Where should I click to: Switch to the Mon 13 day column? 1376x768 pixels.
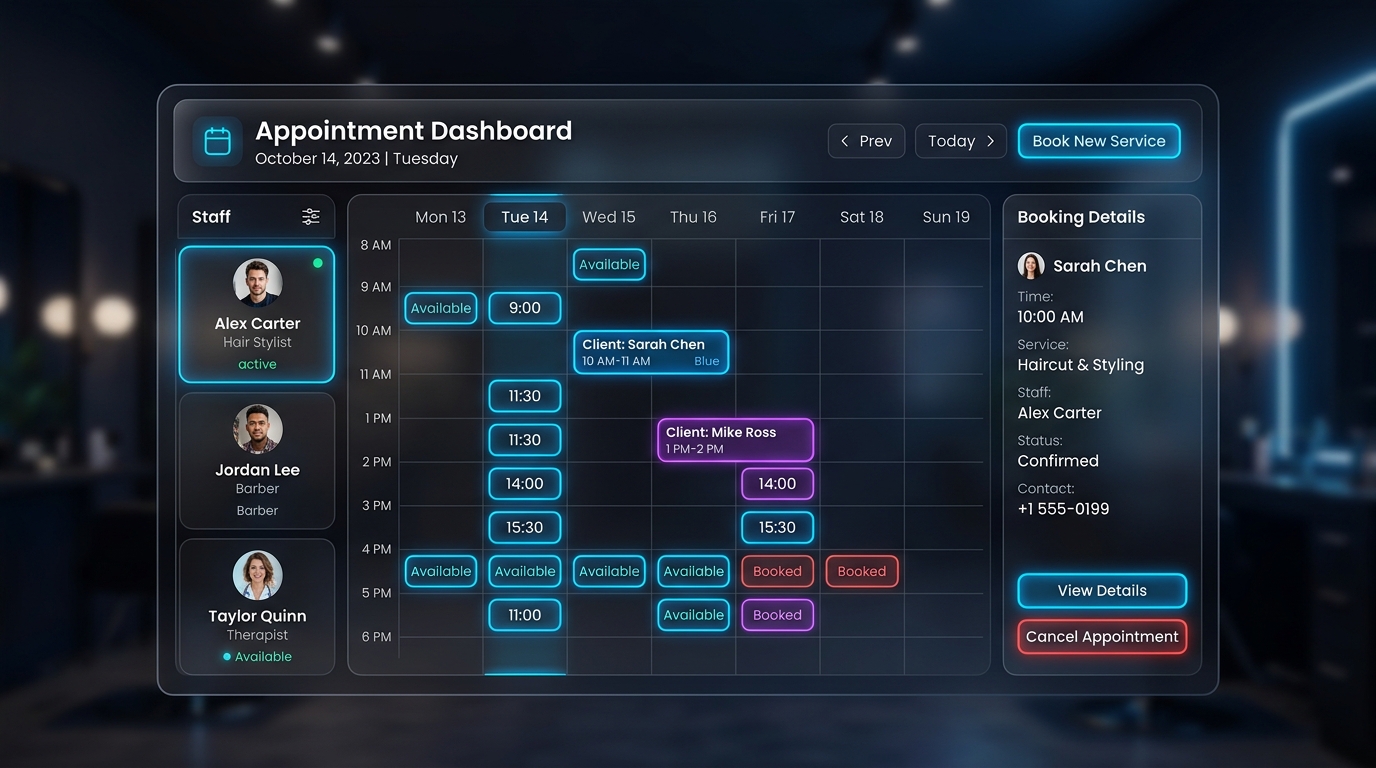coord(440,217)
